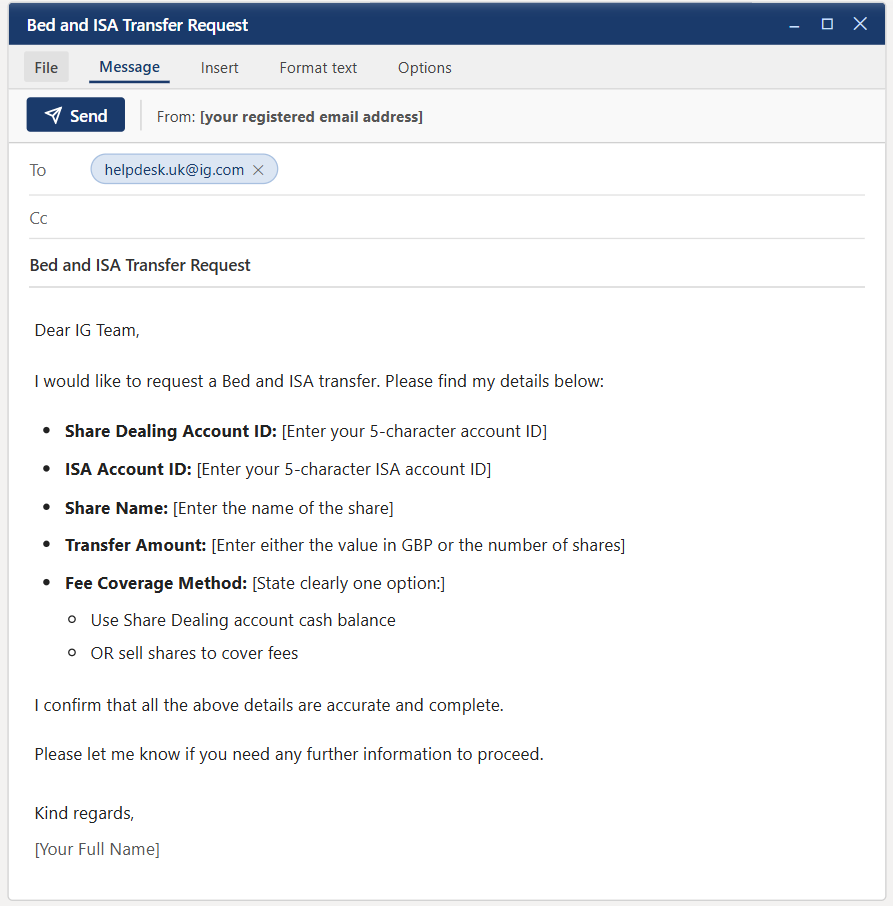This screenshot has height=906, width=893.
Task: Place cursor in Share Dealing Account ID placeholder
Action: (414, 432)
